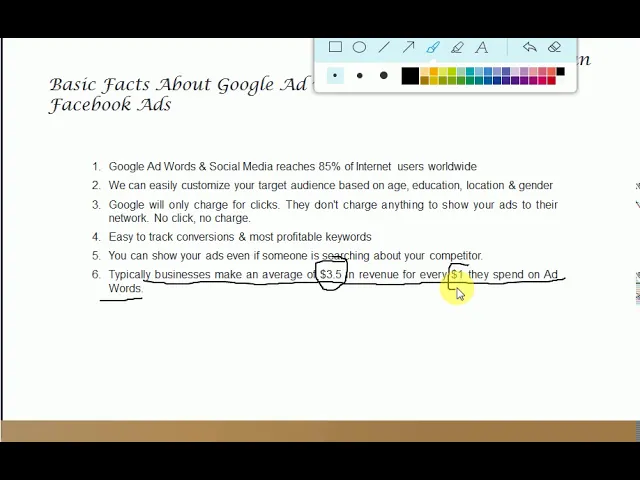Click the slide title 'Basic Facts About Google Ad'
Viewport: 640px width, 480px height.
point(178,84)
